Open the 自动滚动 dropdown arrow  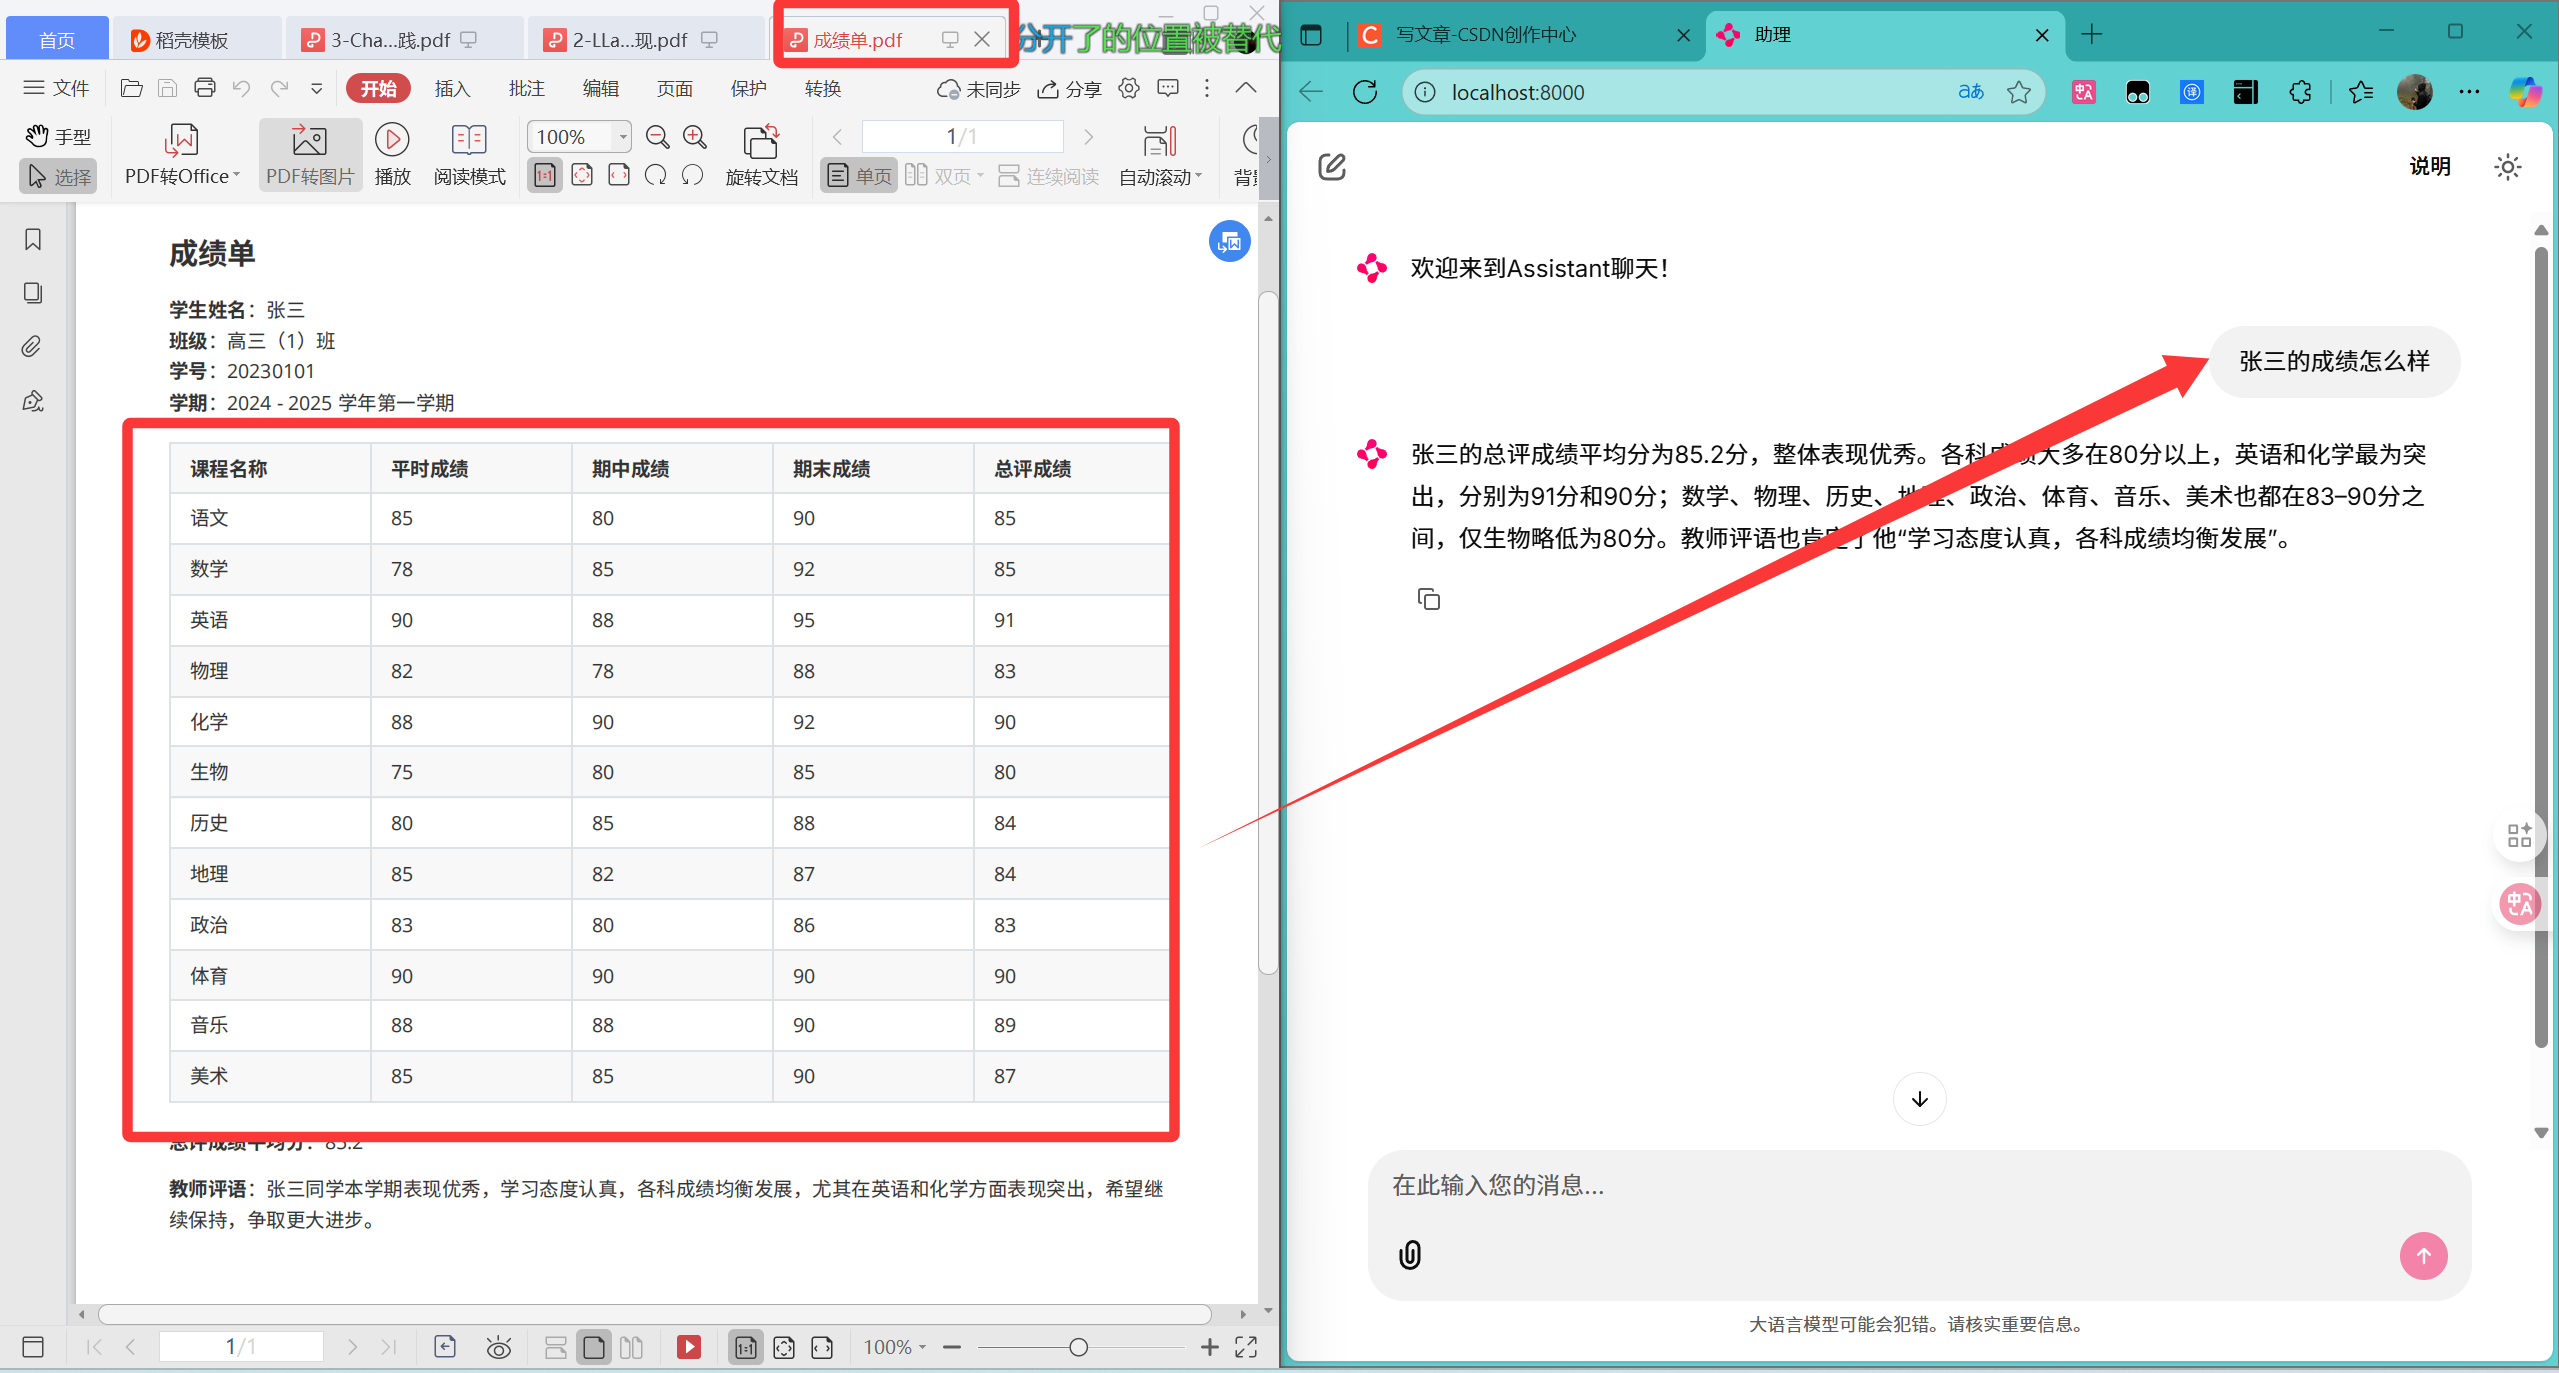point(1198,176)
